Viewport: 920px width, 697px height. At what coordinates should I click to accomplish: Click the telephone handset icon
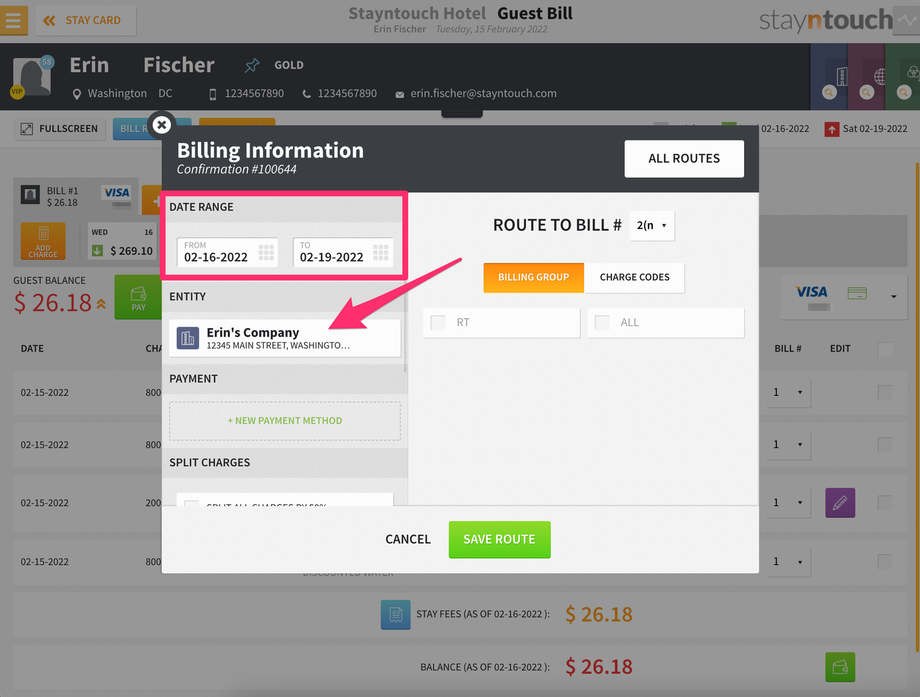coord(306,94)
